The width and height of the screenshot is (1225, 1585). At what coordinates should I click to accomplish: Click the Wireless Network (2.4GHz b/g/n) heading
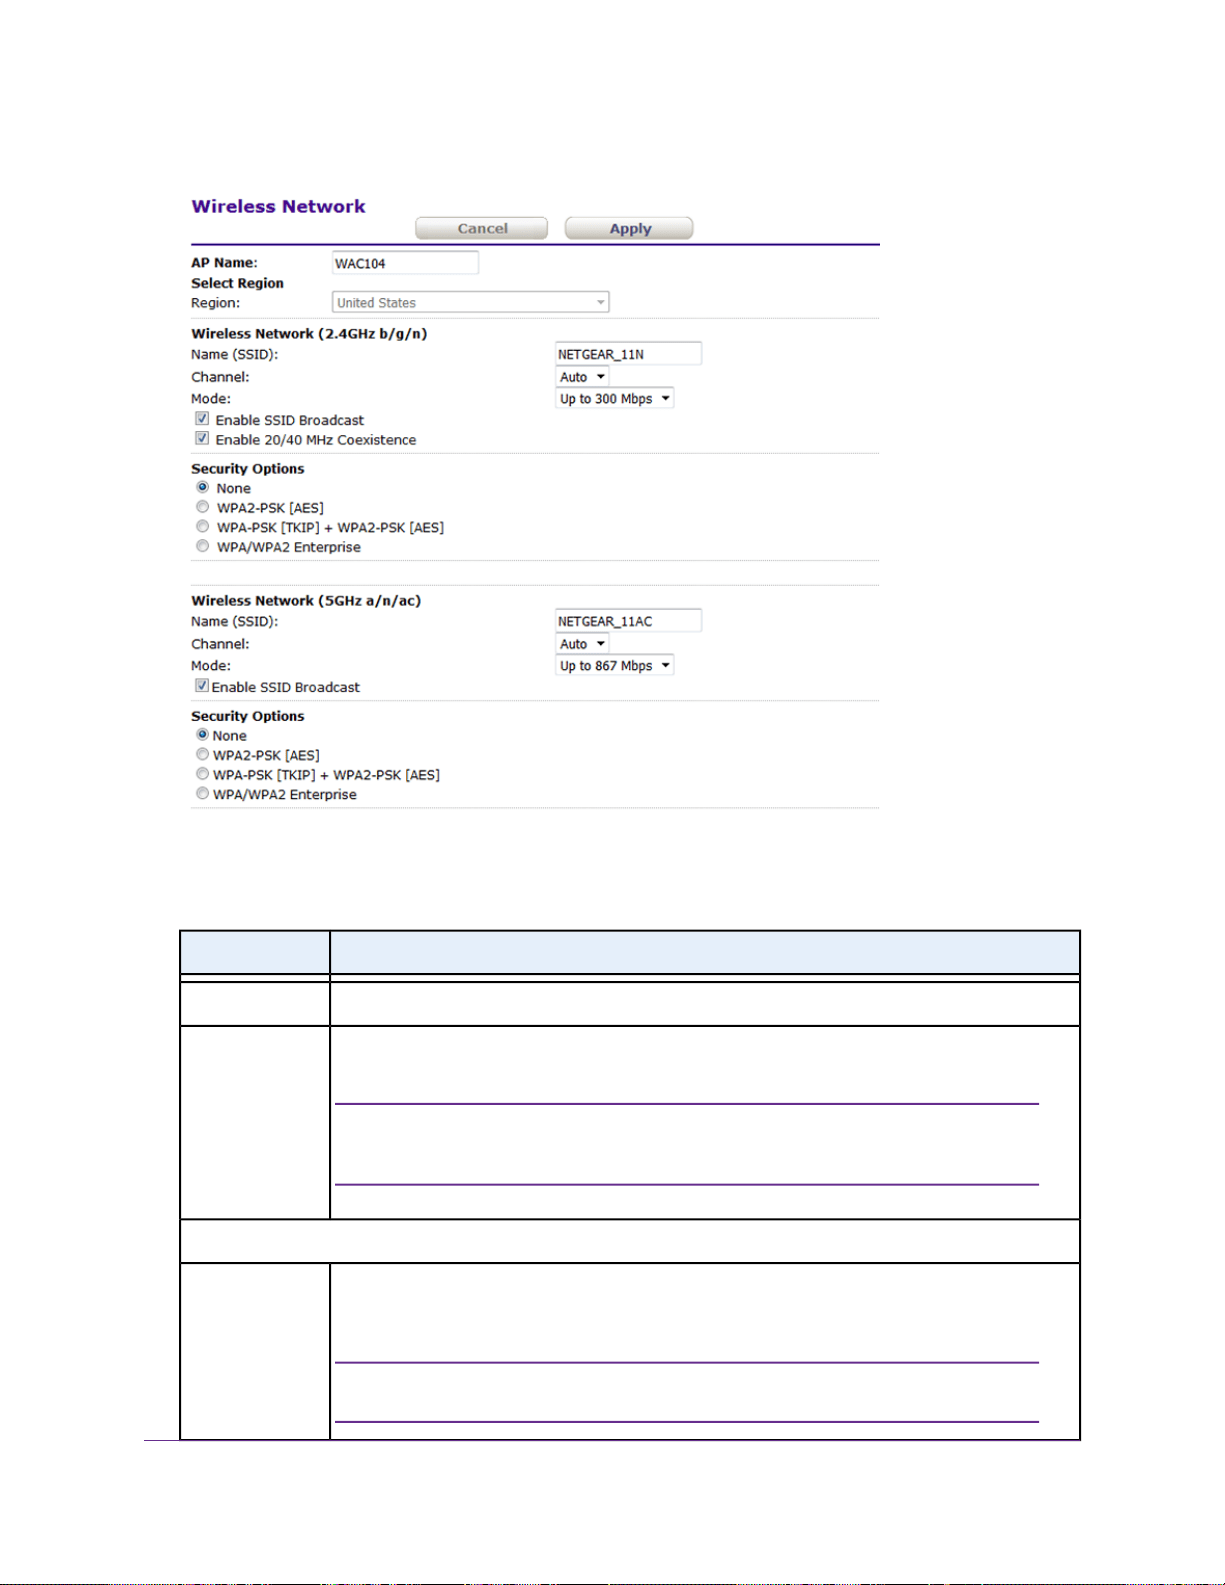tap(309, 334)
